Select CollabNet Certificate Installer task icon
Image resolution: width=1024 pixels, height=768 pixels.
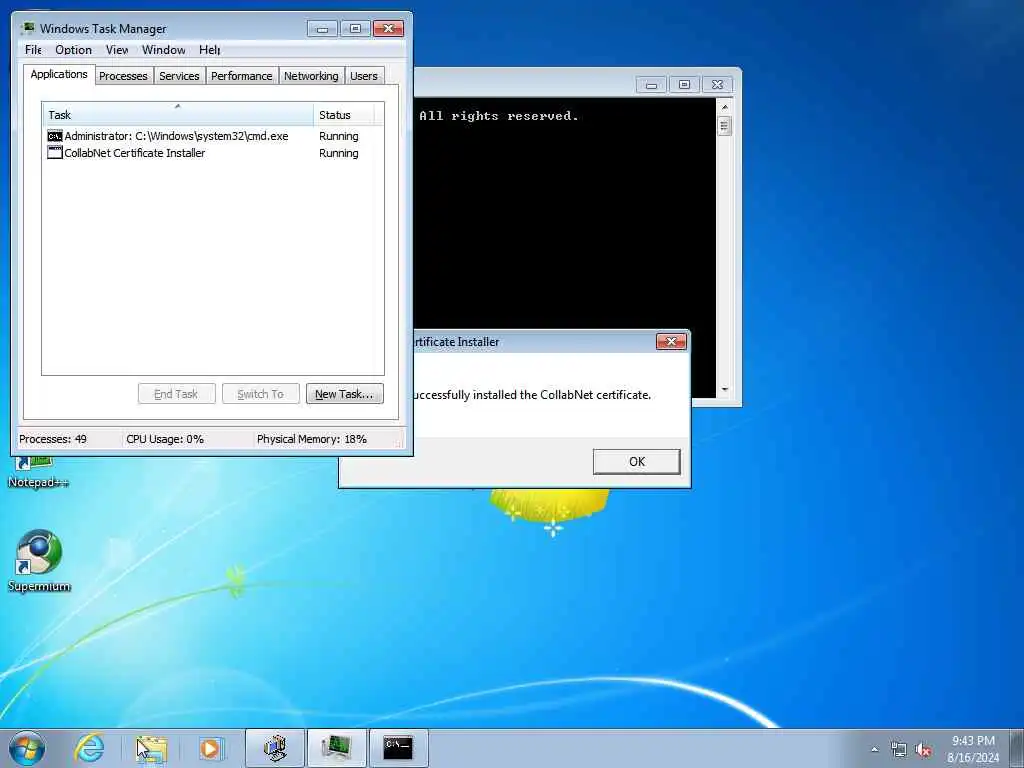pyautogui.click(x=55, y=153)
